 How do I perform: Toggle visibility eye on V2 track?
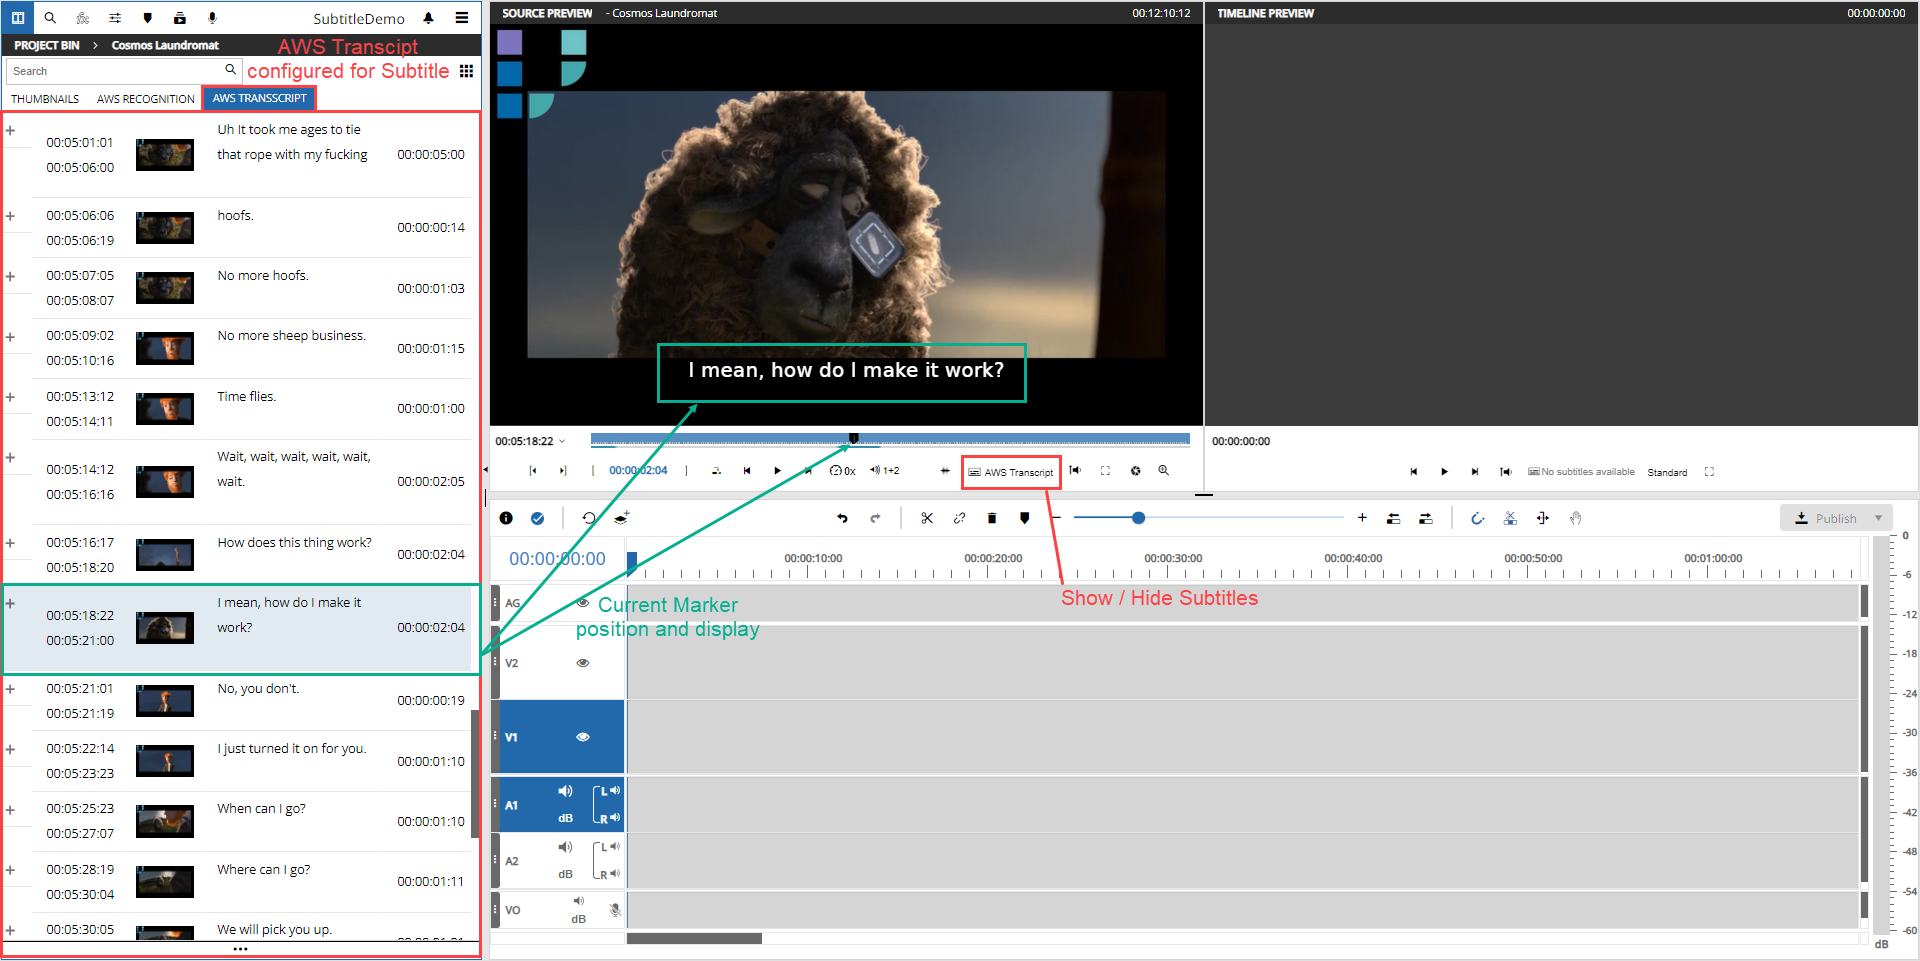[583, 663]
